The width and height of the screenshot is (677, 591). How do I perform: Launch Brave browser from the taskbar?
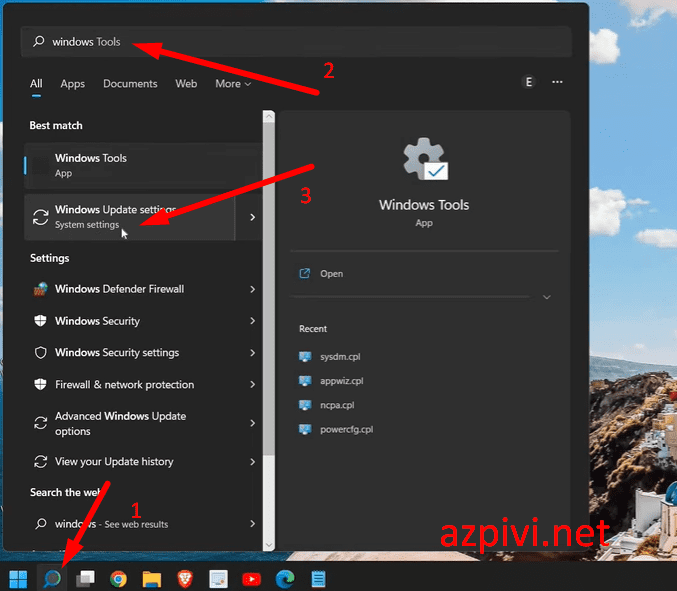tap(185, 578)
